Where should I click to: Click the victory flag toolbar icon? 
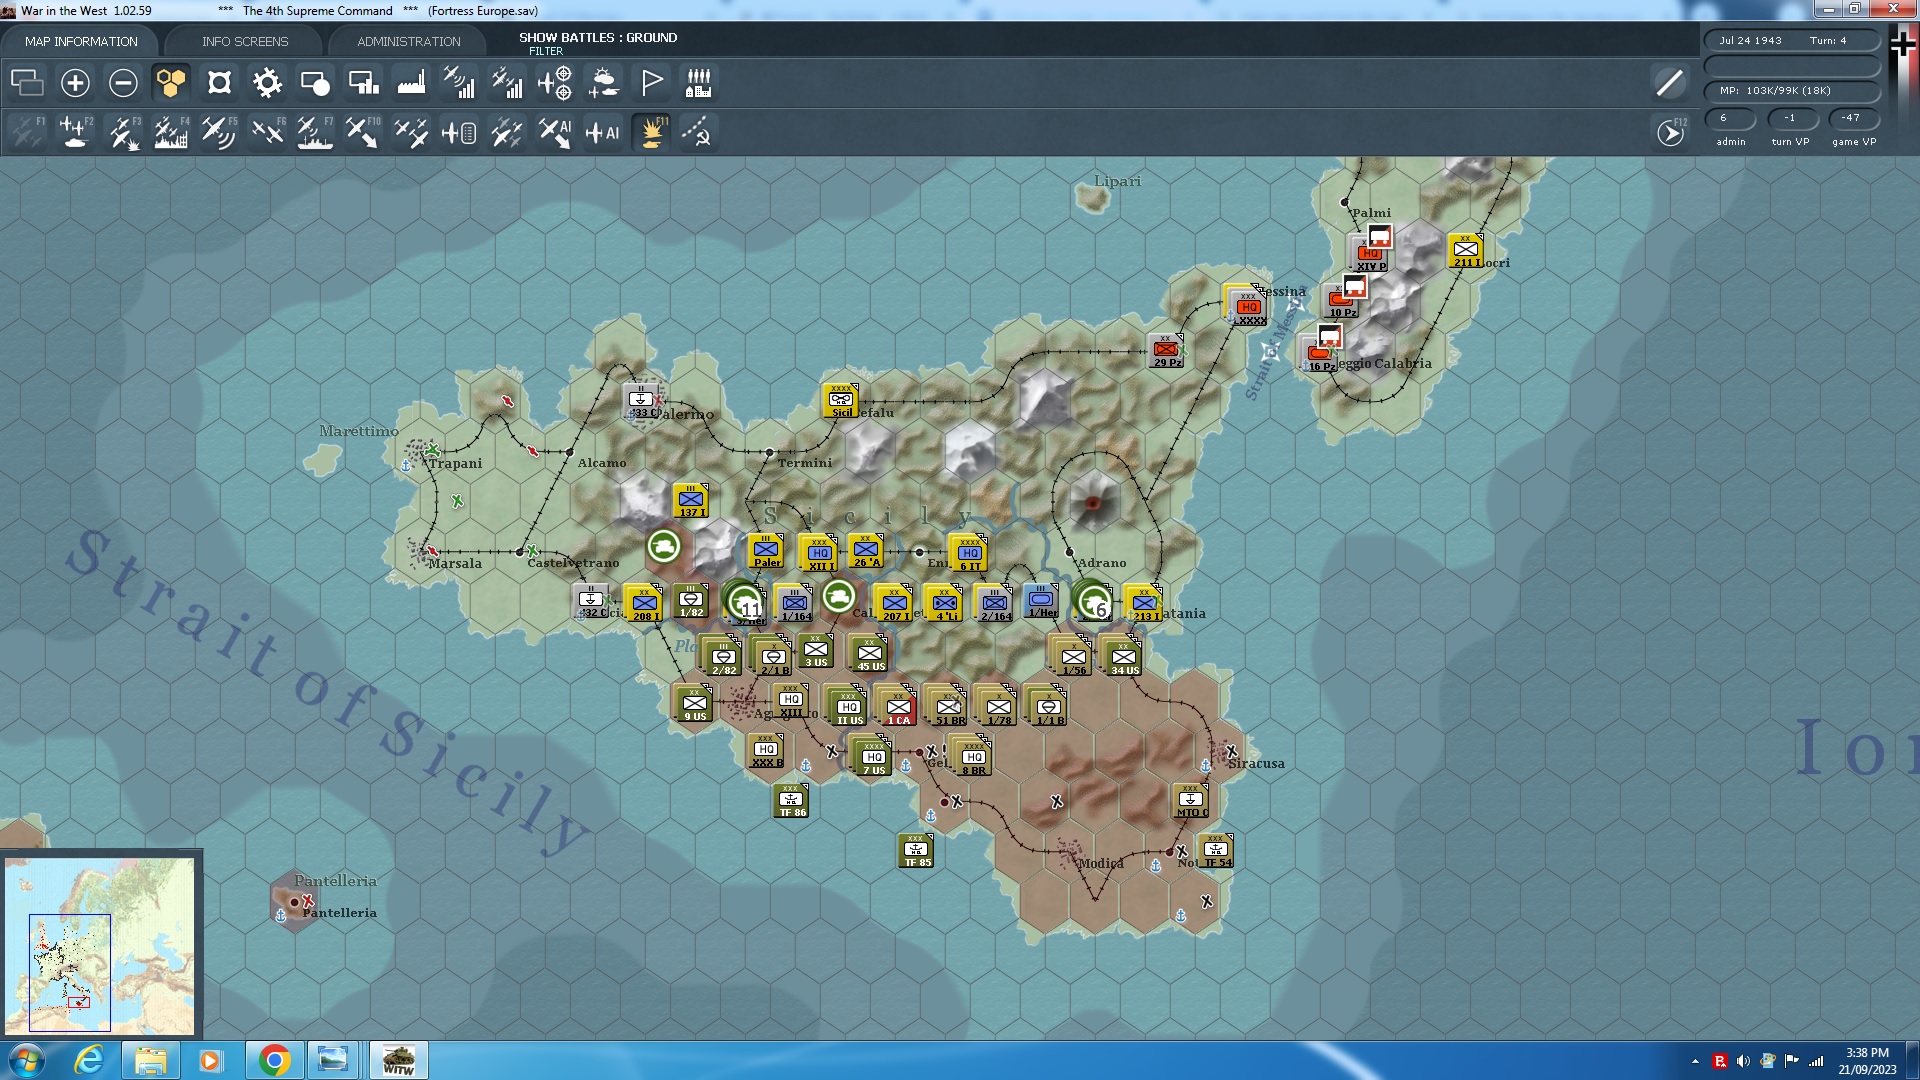point(651,83)
